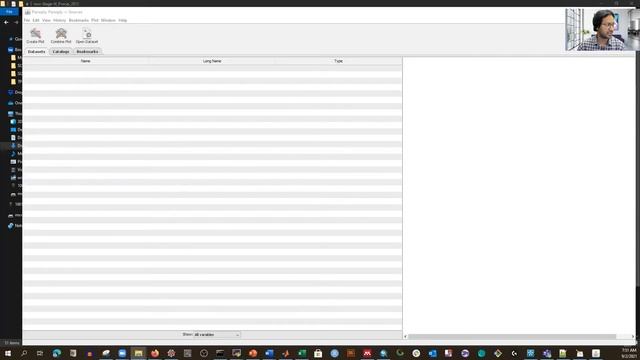The height and width of the screenshot is (360, 640).
Task: Open the Windows Start menu
Action: coord(8,353)
